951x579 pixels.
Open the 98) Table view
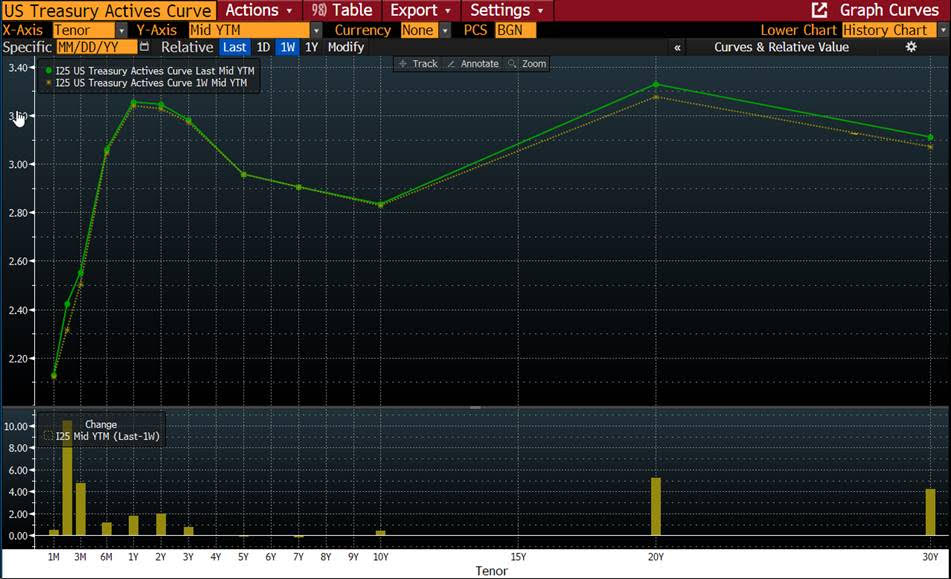point(342,10)
